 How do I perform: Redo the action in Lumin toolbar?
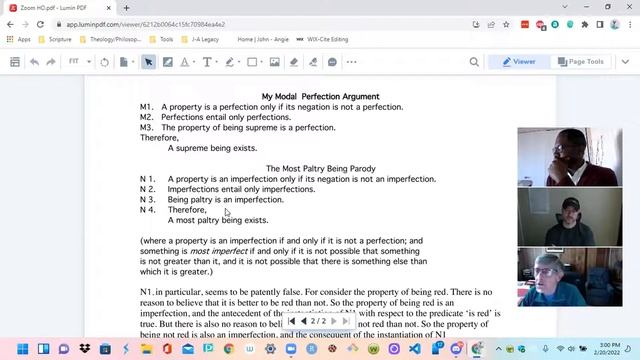point(51,62)
